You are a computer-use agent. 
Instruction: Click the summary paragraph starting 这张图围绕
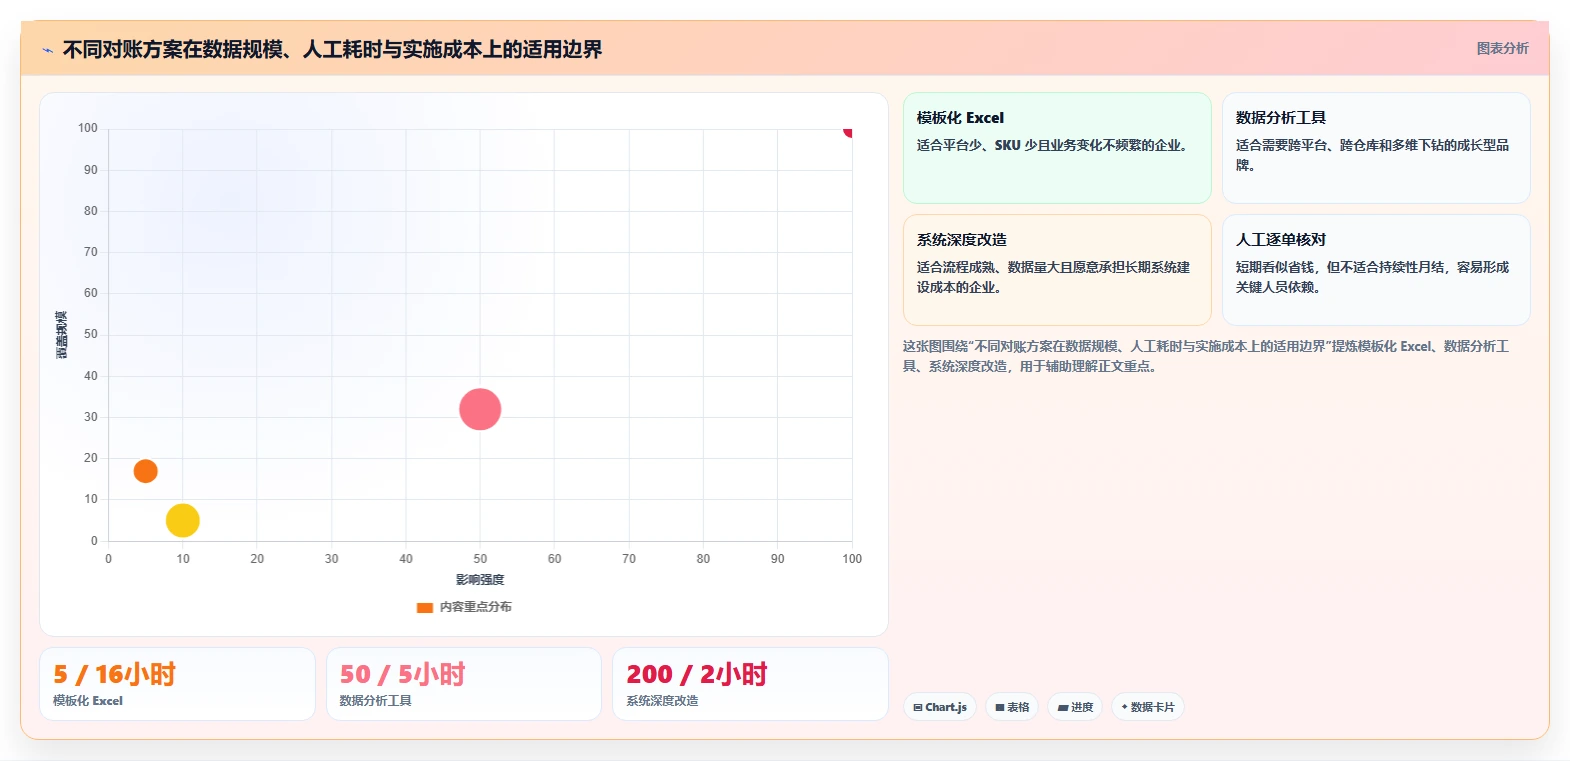point(1206,356)
